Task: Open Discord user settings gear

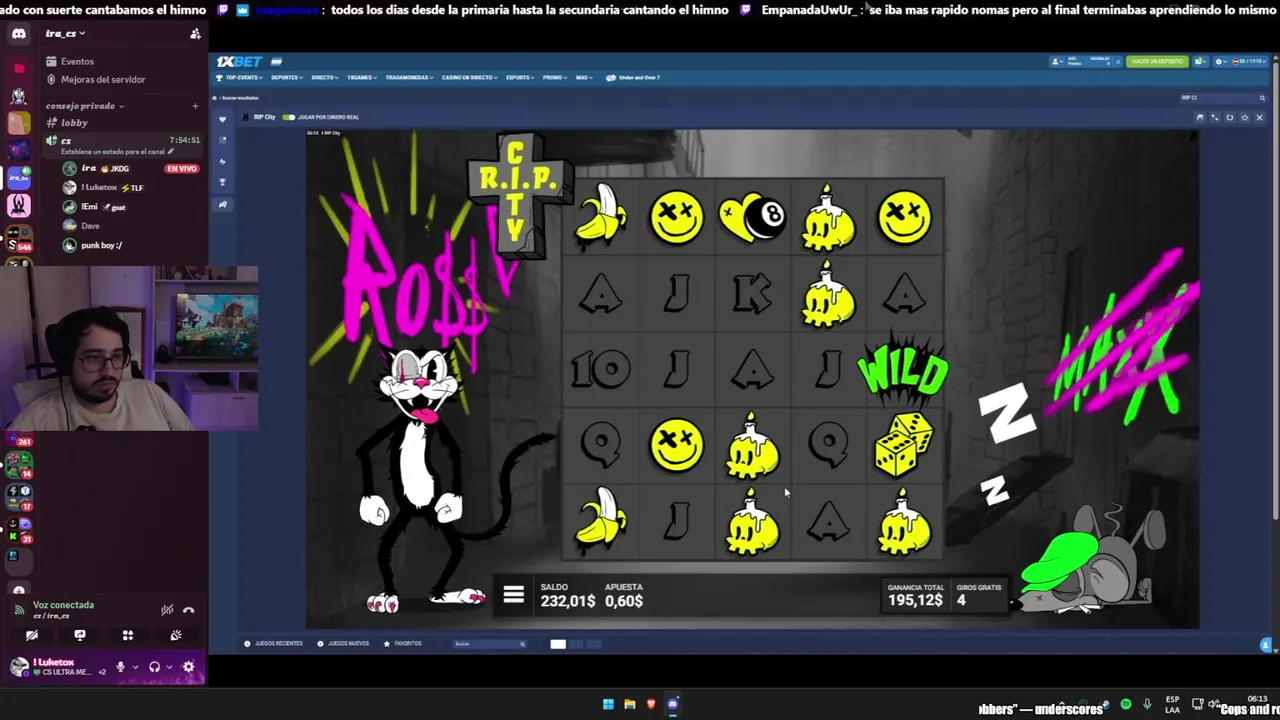Action: pos(188,667)
